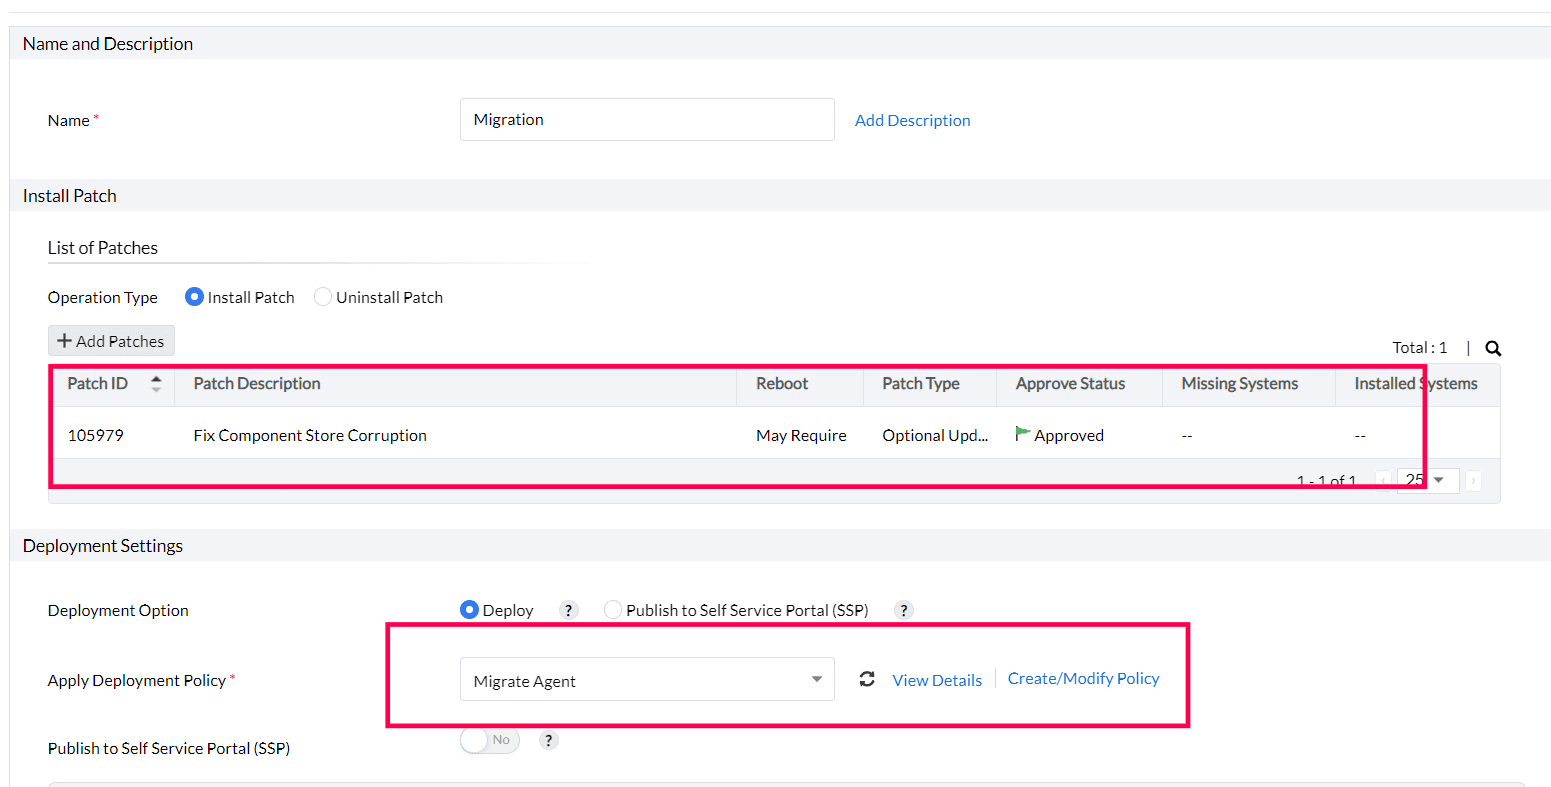Click into the Name field containing Migration
1551x787 pixels.
tap(646, 120)
